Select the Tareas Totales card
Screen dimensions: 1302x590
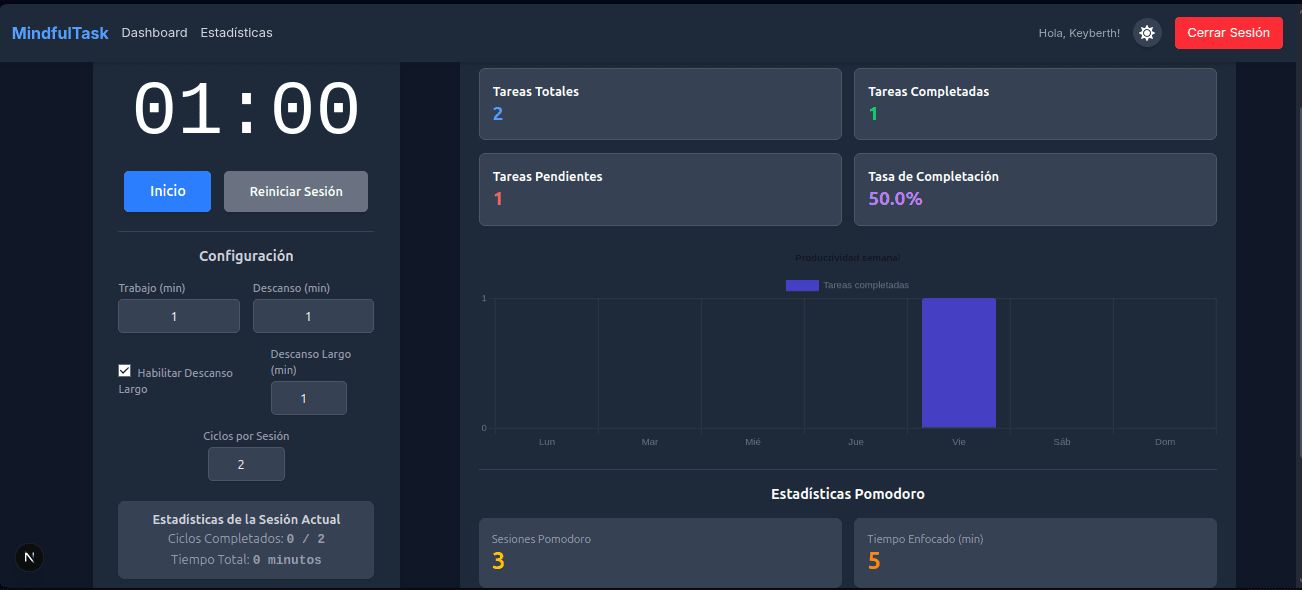coord(660,103)
